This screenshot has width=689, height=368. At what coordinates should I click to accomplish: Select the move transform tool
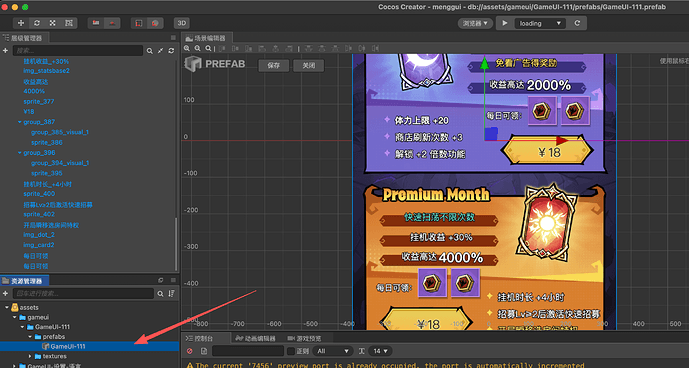click(21, 23)
